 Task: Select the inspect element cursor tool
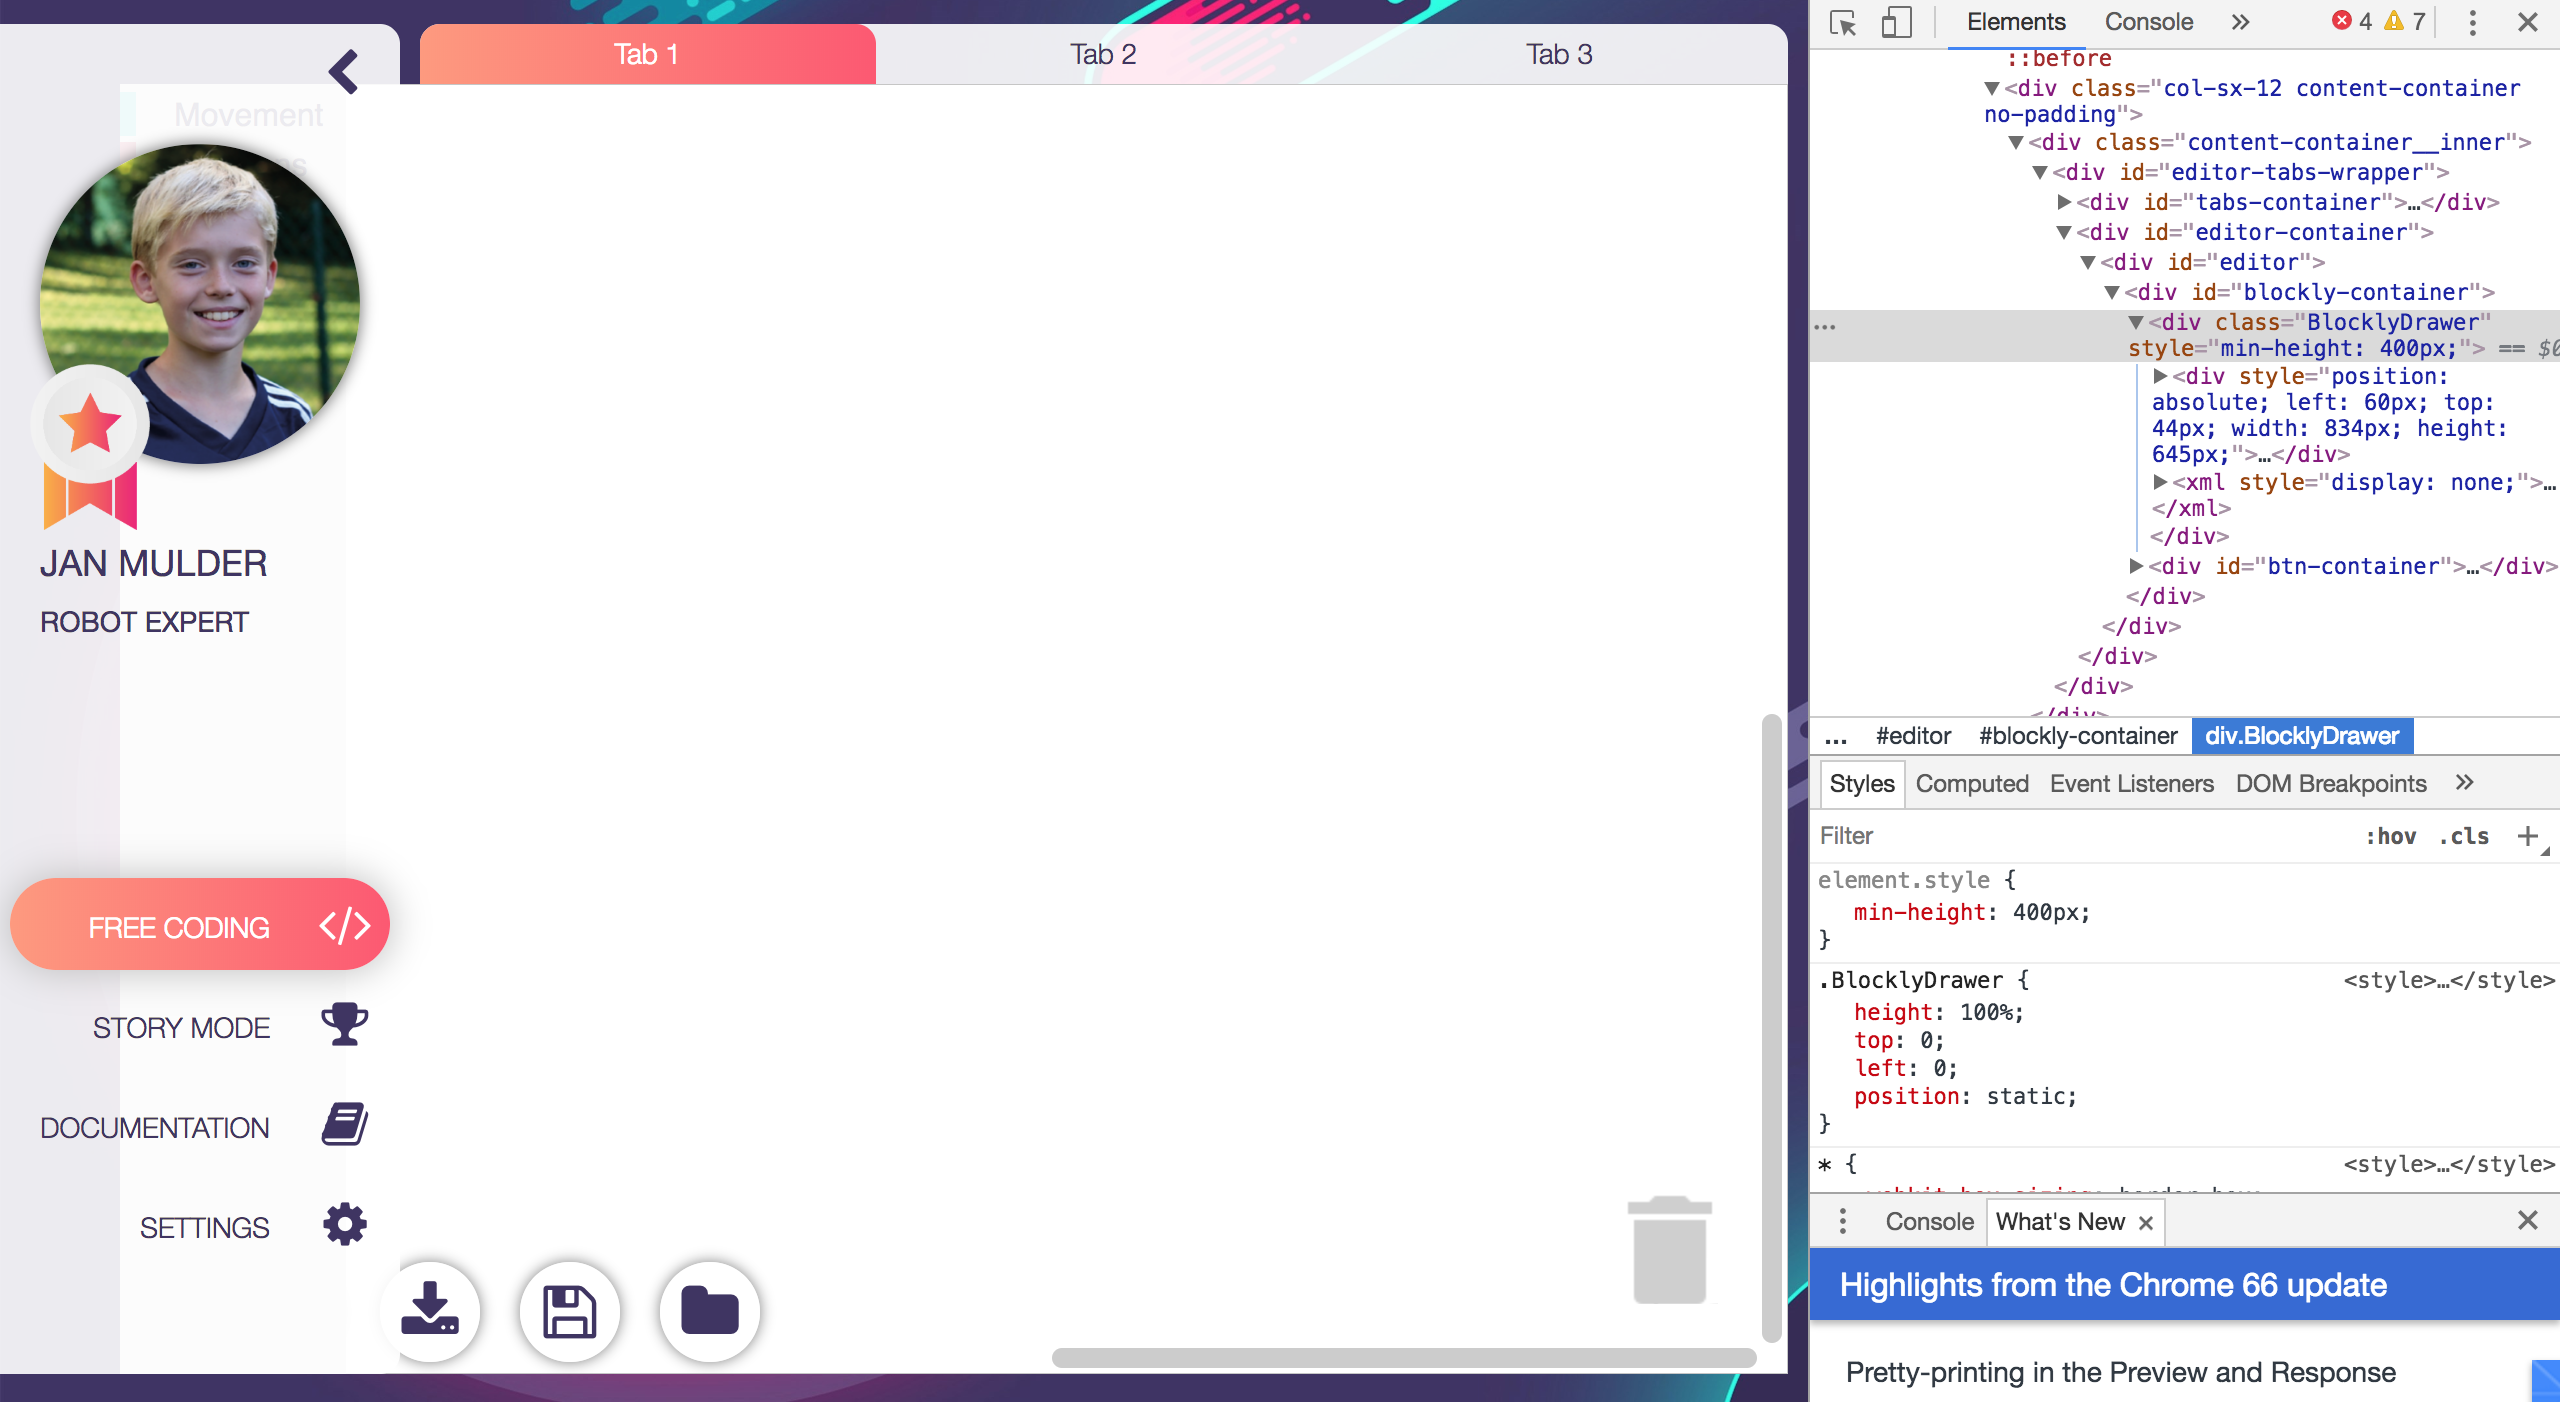click(1842, 21)
